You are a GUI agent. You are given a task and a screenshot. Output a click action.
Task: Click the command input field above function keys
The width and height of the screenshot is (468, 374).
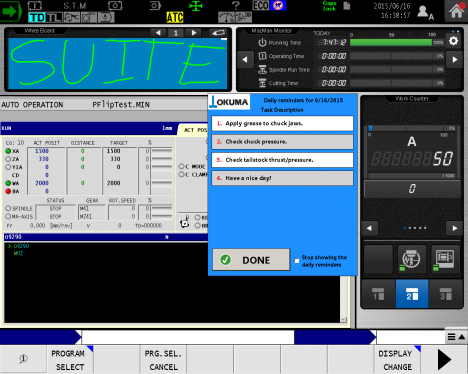(x=188, y=337)
